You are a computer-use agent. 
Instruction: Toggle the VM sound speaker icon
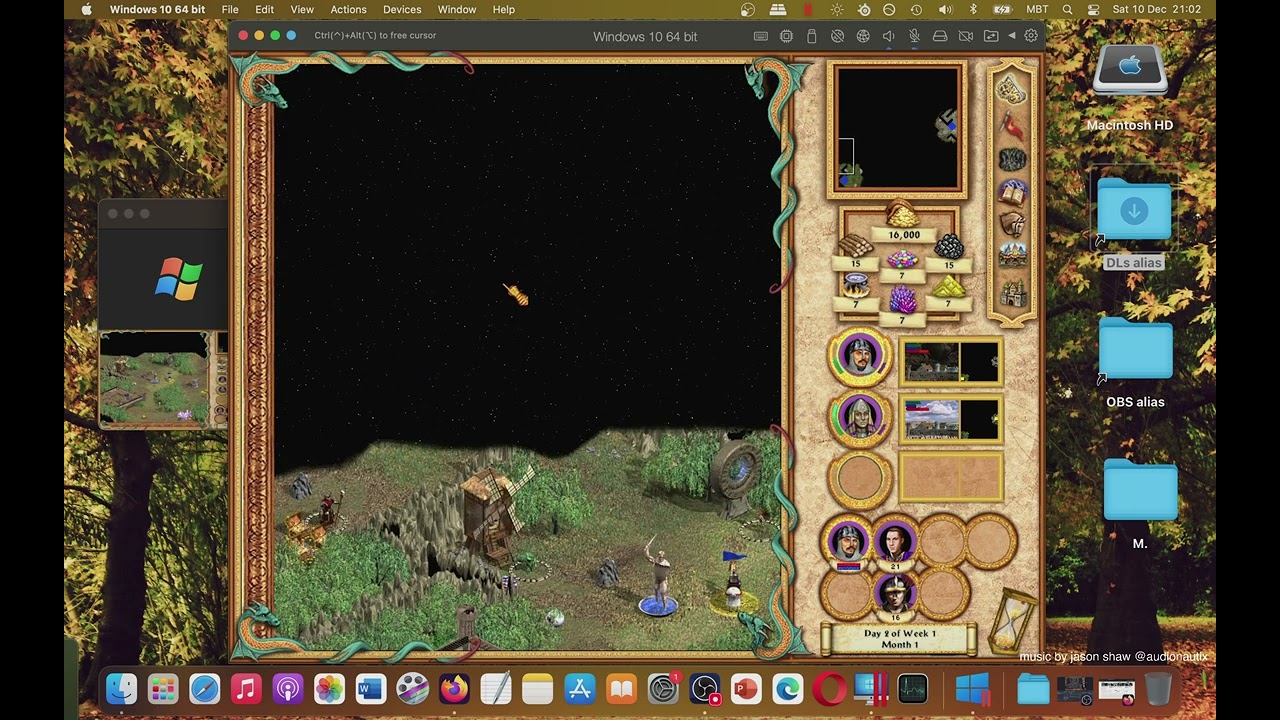point(888,36)
